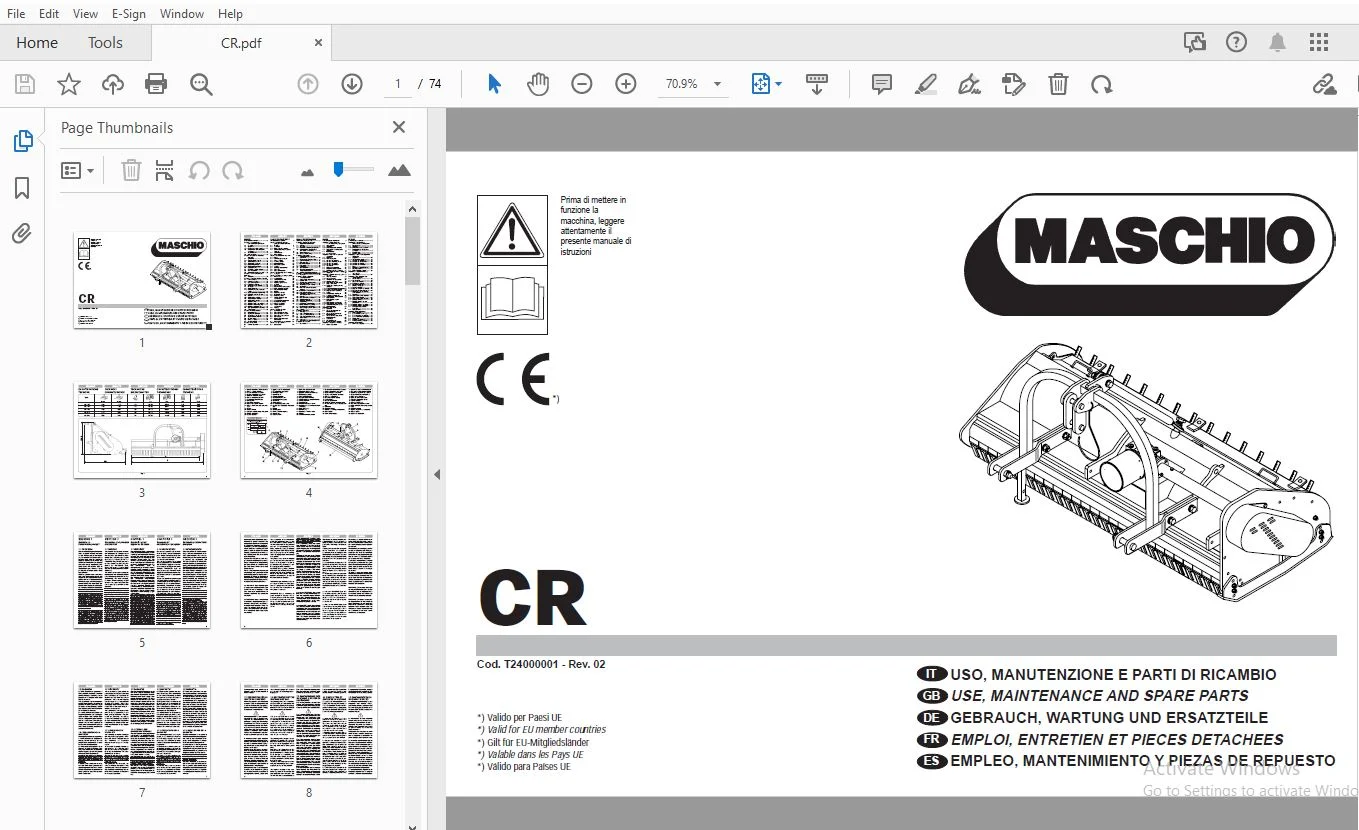Viewport: 1359px width, 830px height.
Task: Zoom in with the plus icon
Action: tap(626, 85)
